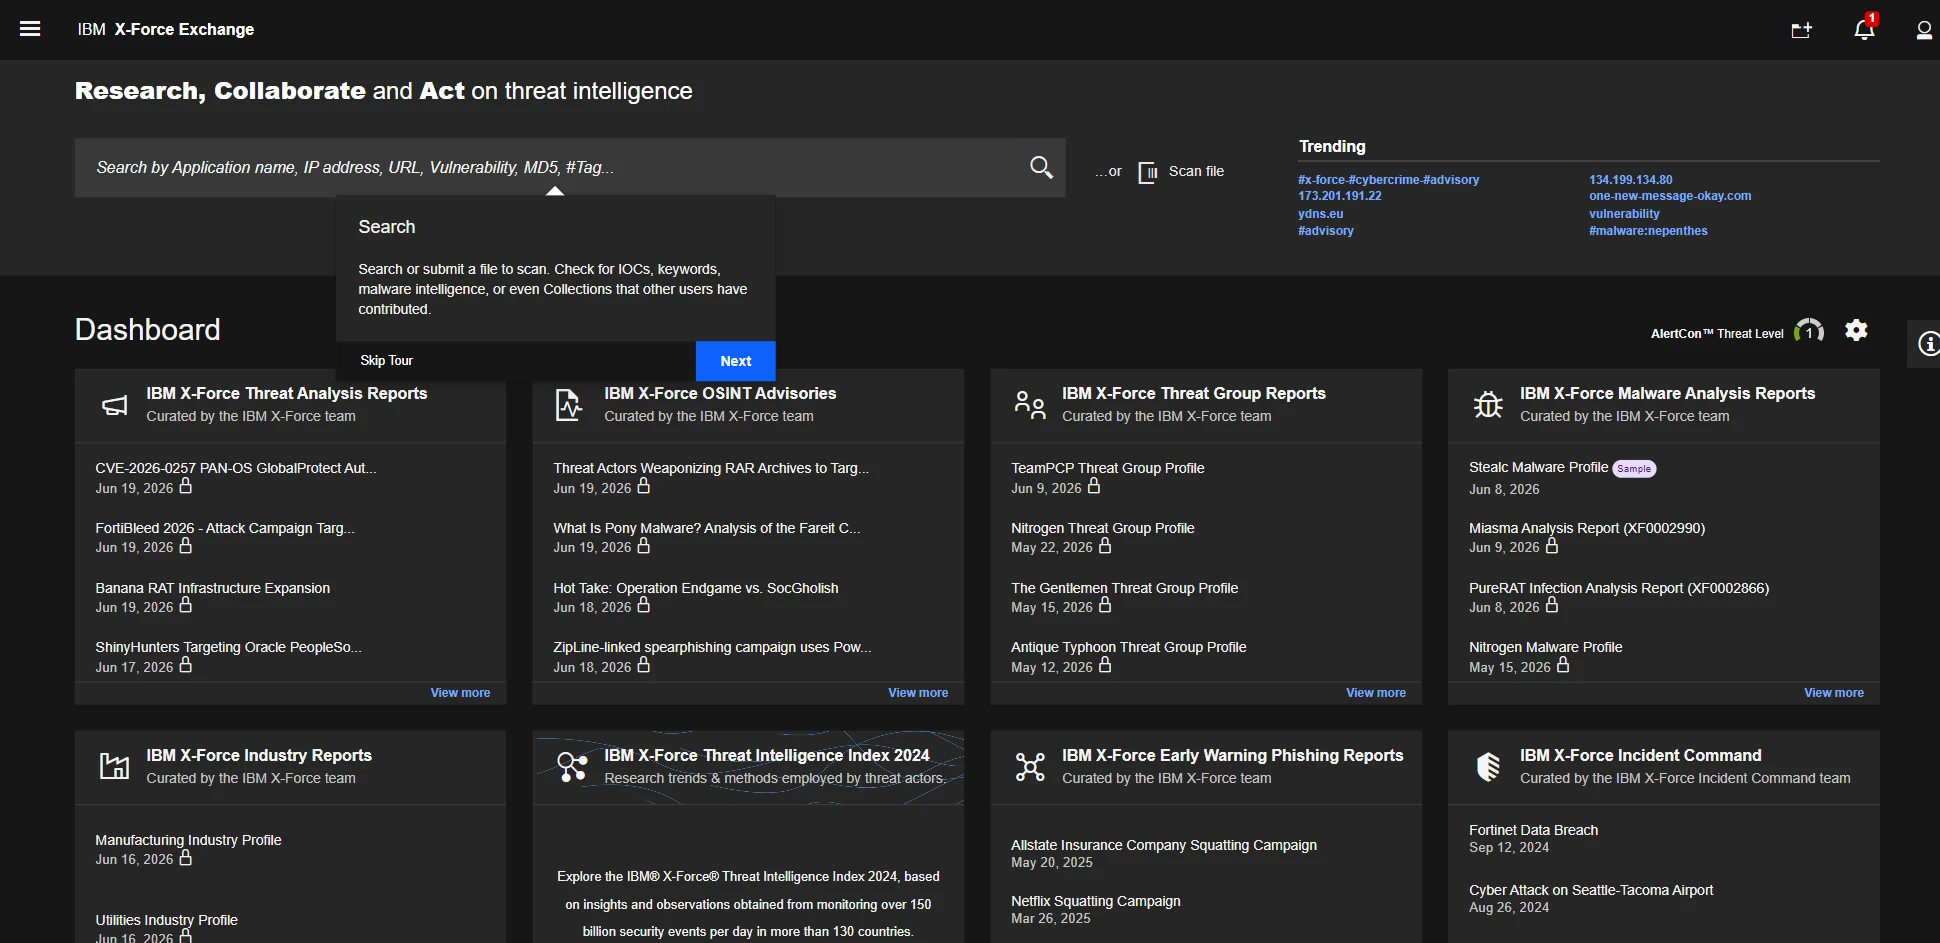
Task: Open trending IP 173.201.191.22
Action: click(x=1340, y=196)
